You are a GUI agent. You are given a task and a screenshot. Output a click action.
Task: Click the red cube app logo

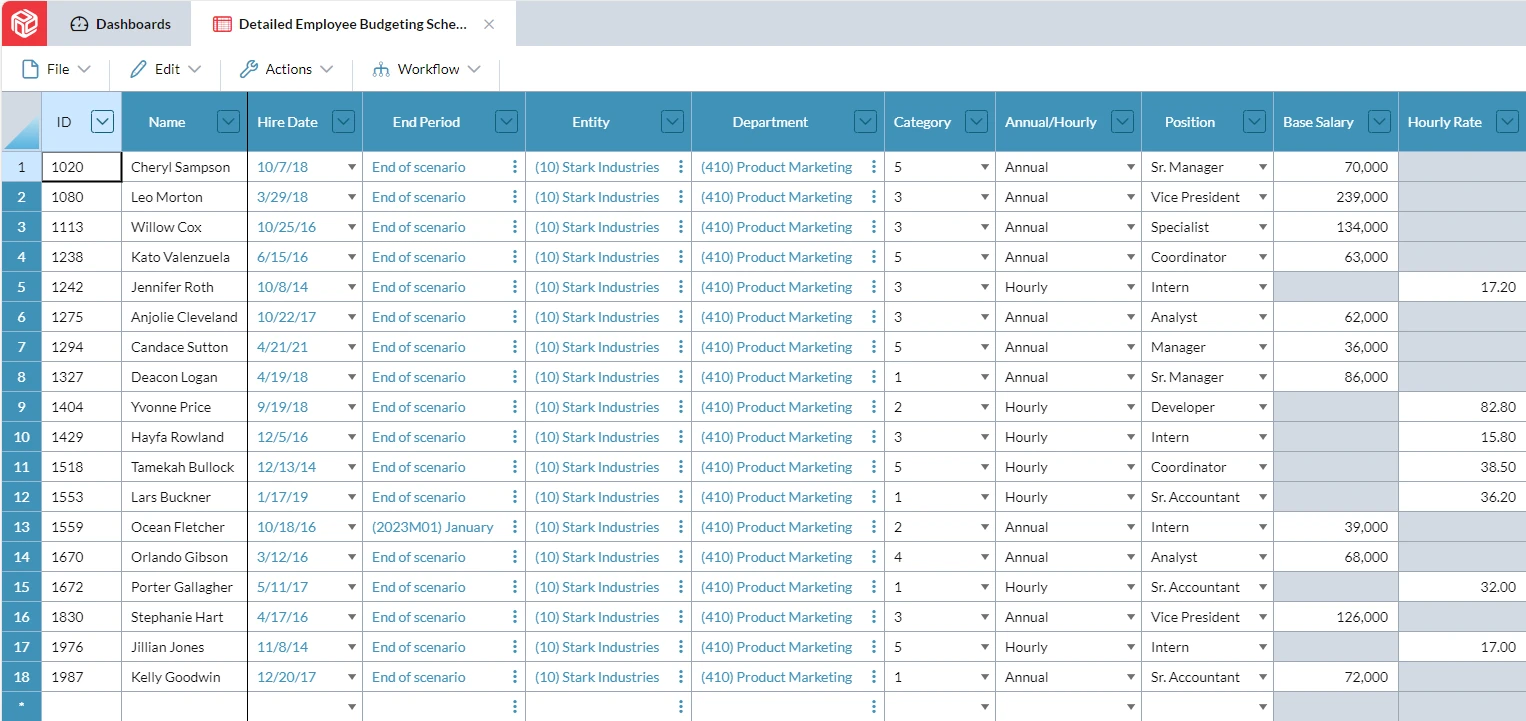tap(24, 23)
